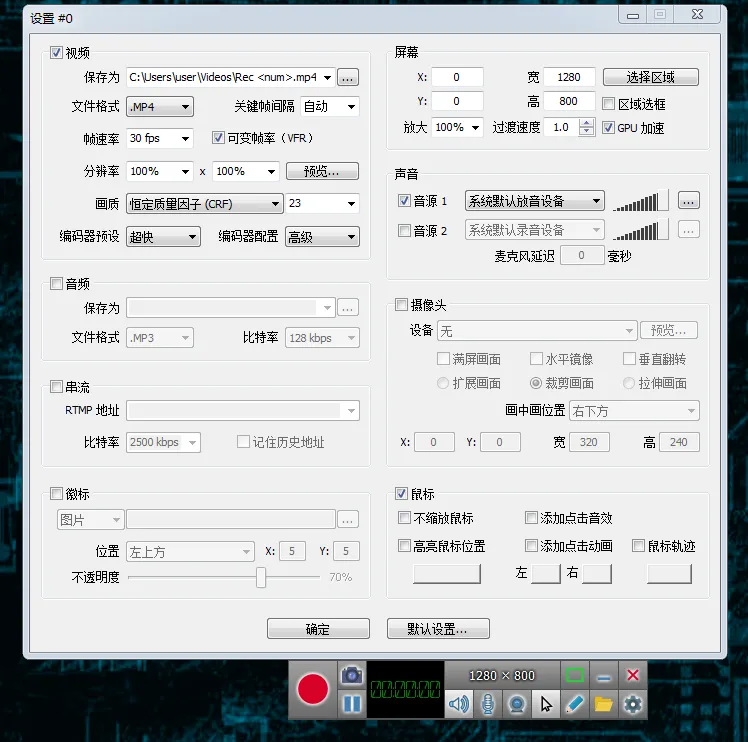
Task: Open the resolution width 100% dropdown
Action: [x=160, y=171]
